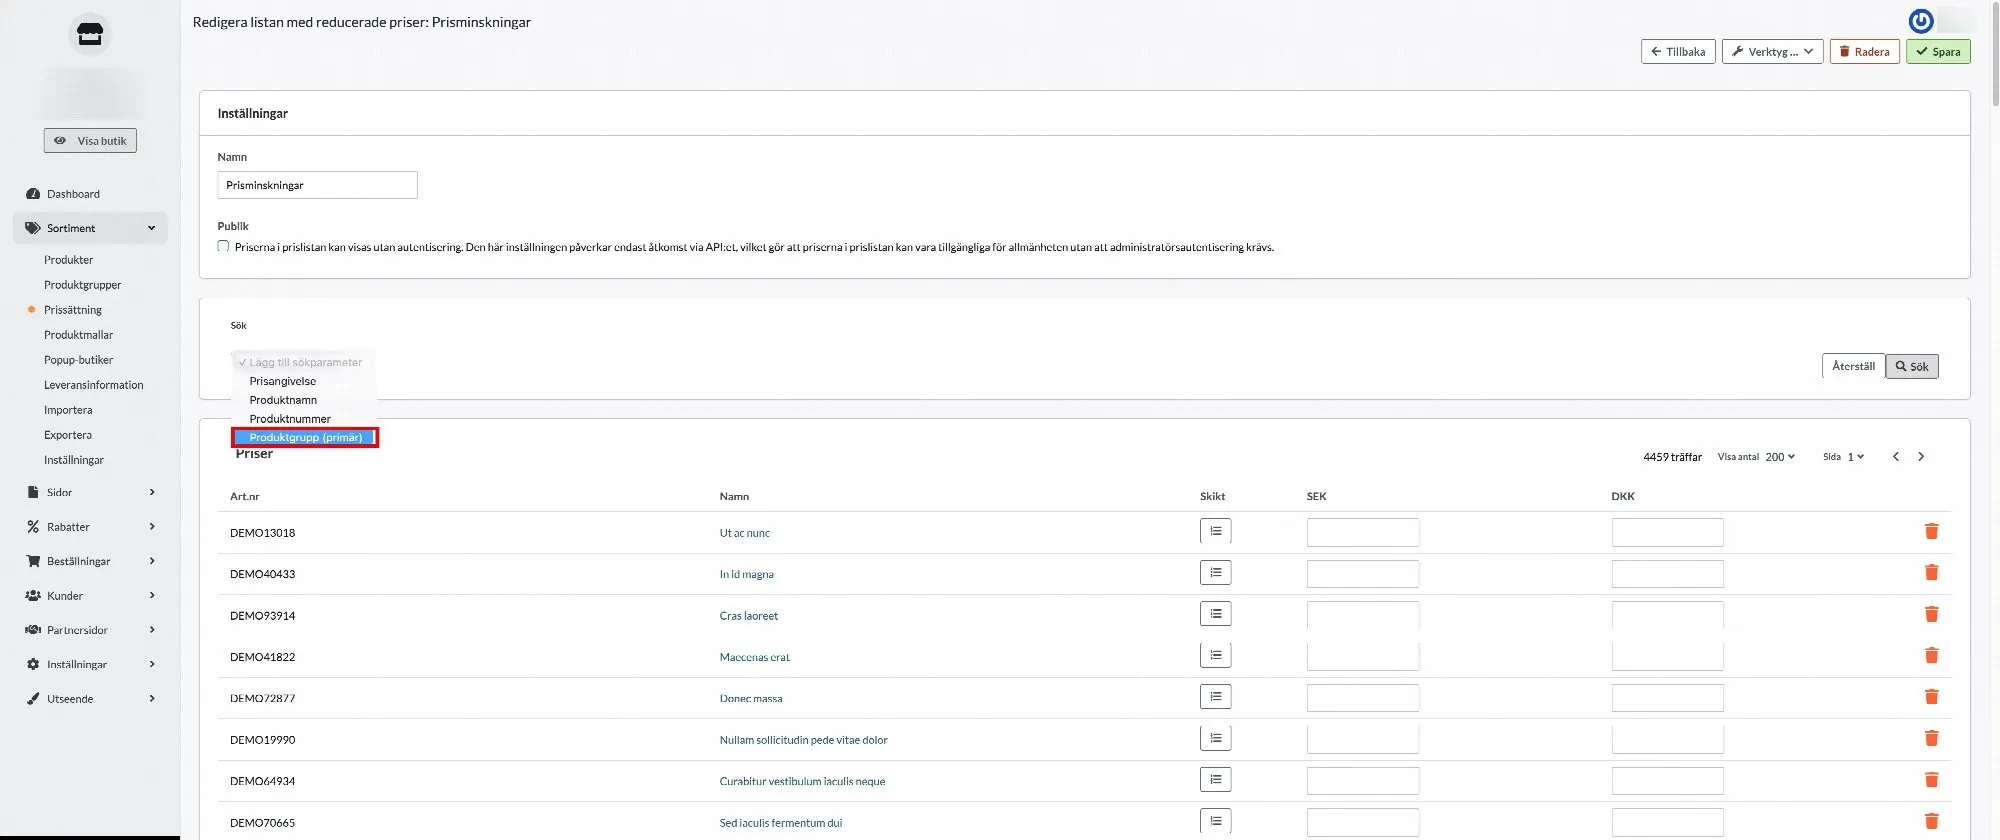The width and height of the screenshot is (2000, 840).
Task: Run search with the Sök button
Action: point(1912,366)
